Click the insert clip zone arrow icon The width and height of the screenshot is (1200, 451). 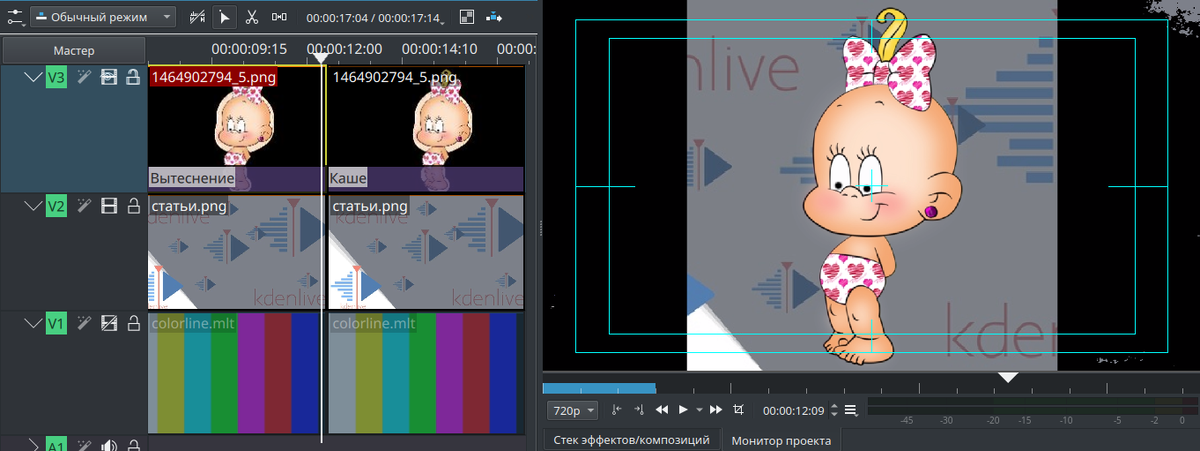pyautogui.click(x=495, y=17)
